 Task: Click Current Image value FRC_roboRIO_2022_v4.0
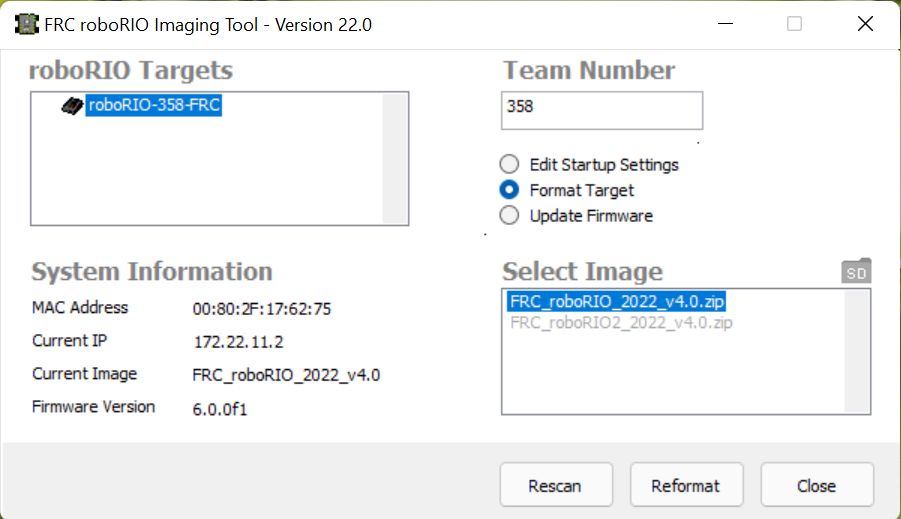point(286,375)
